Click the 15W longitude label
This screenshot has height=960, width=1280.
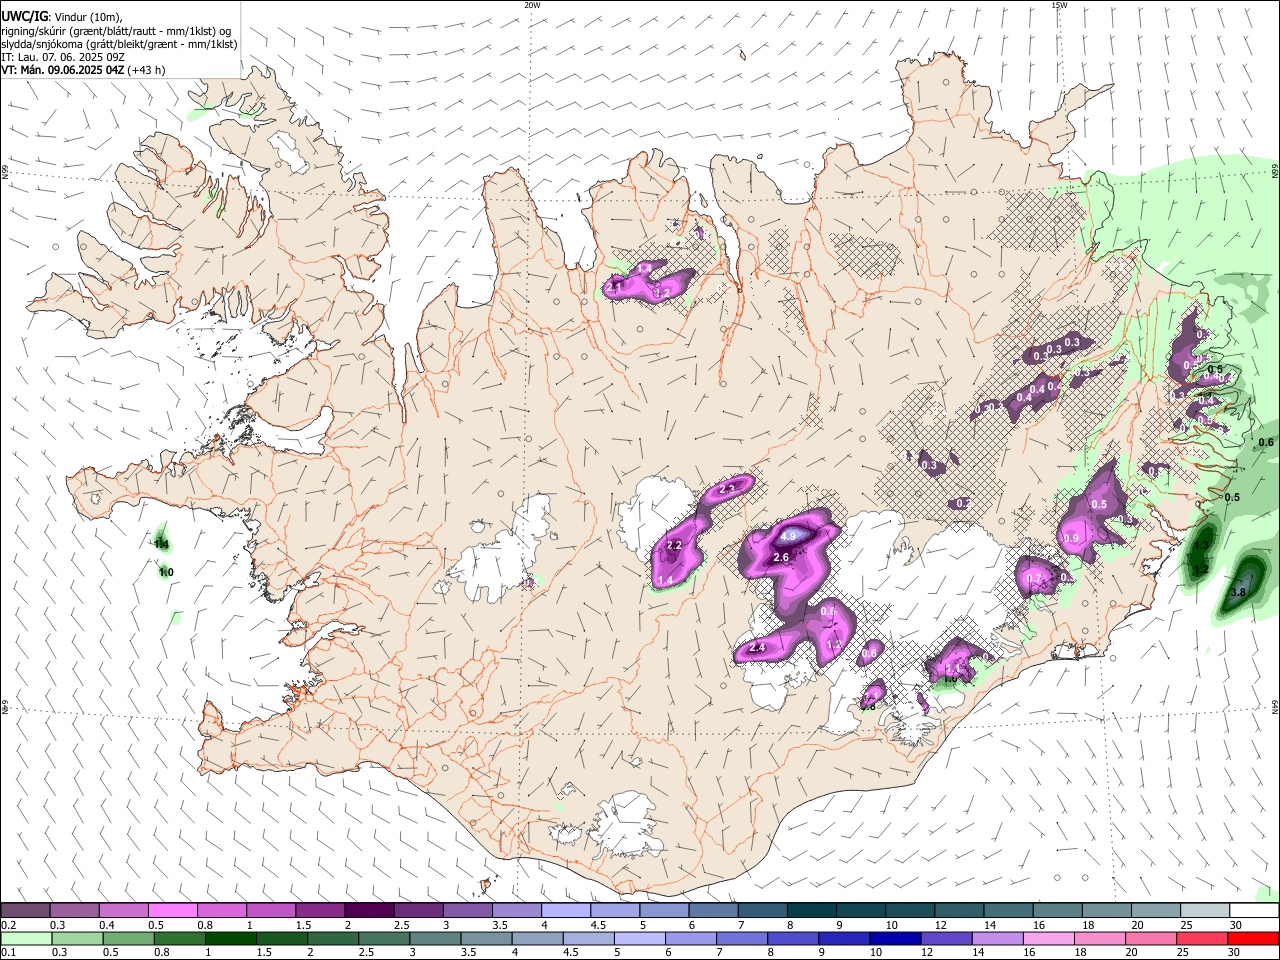[x=1059, y=5]
